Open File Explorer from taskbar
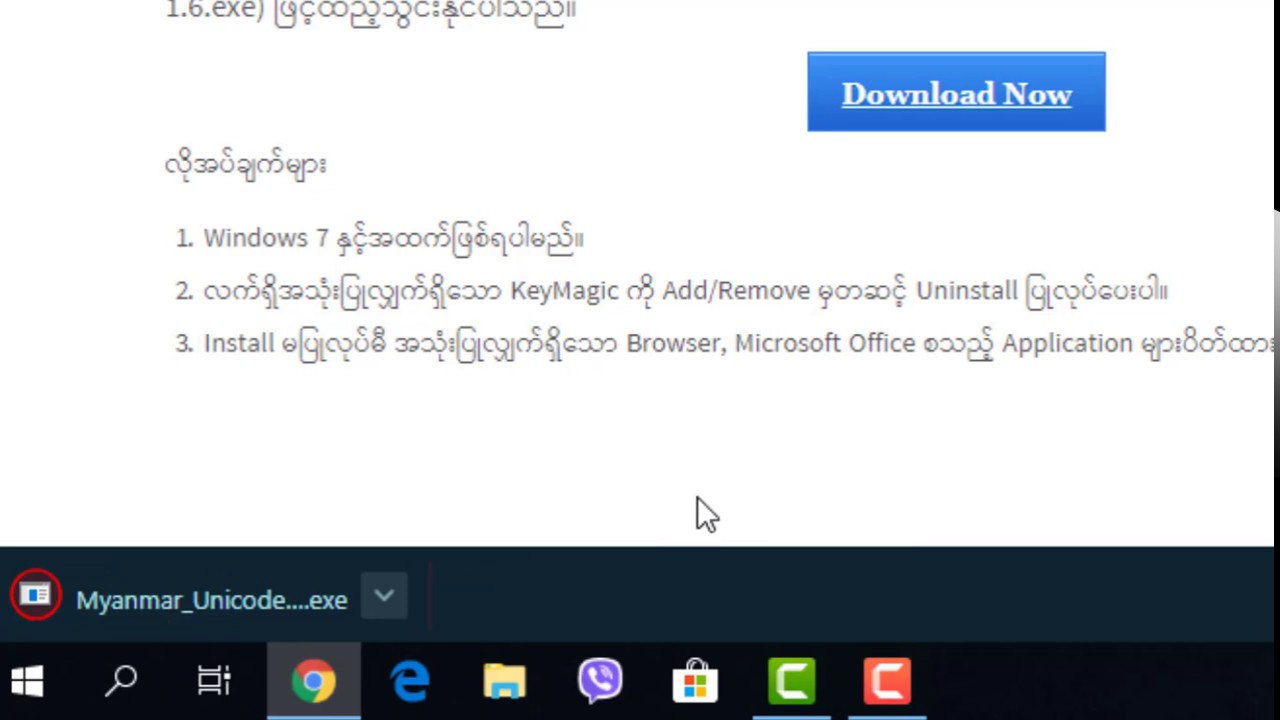The image size is (1280, 720). pos(505,682)
